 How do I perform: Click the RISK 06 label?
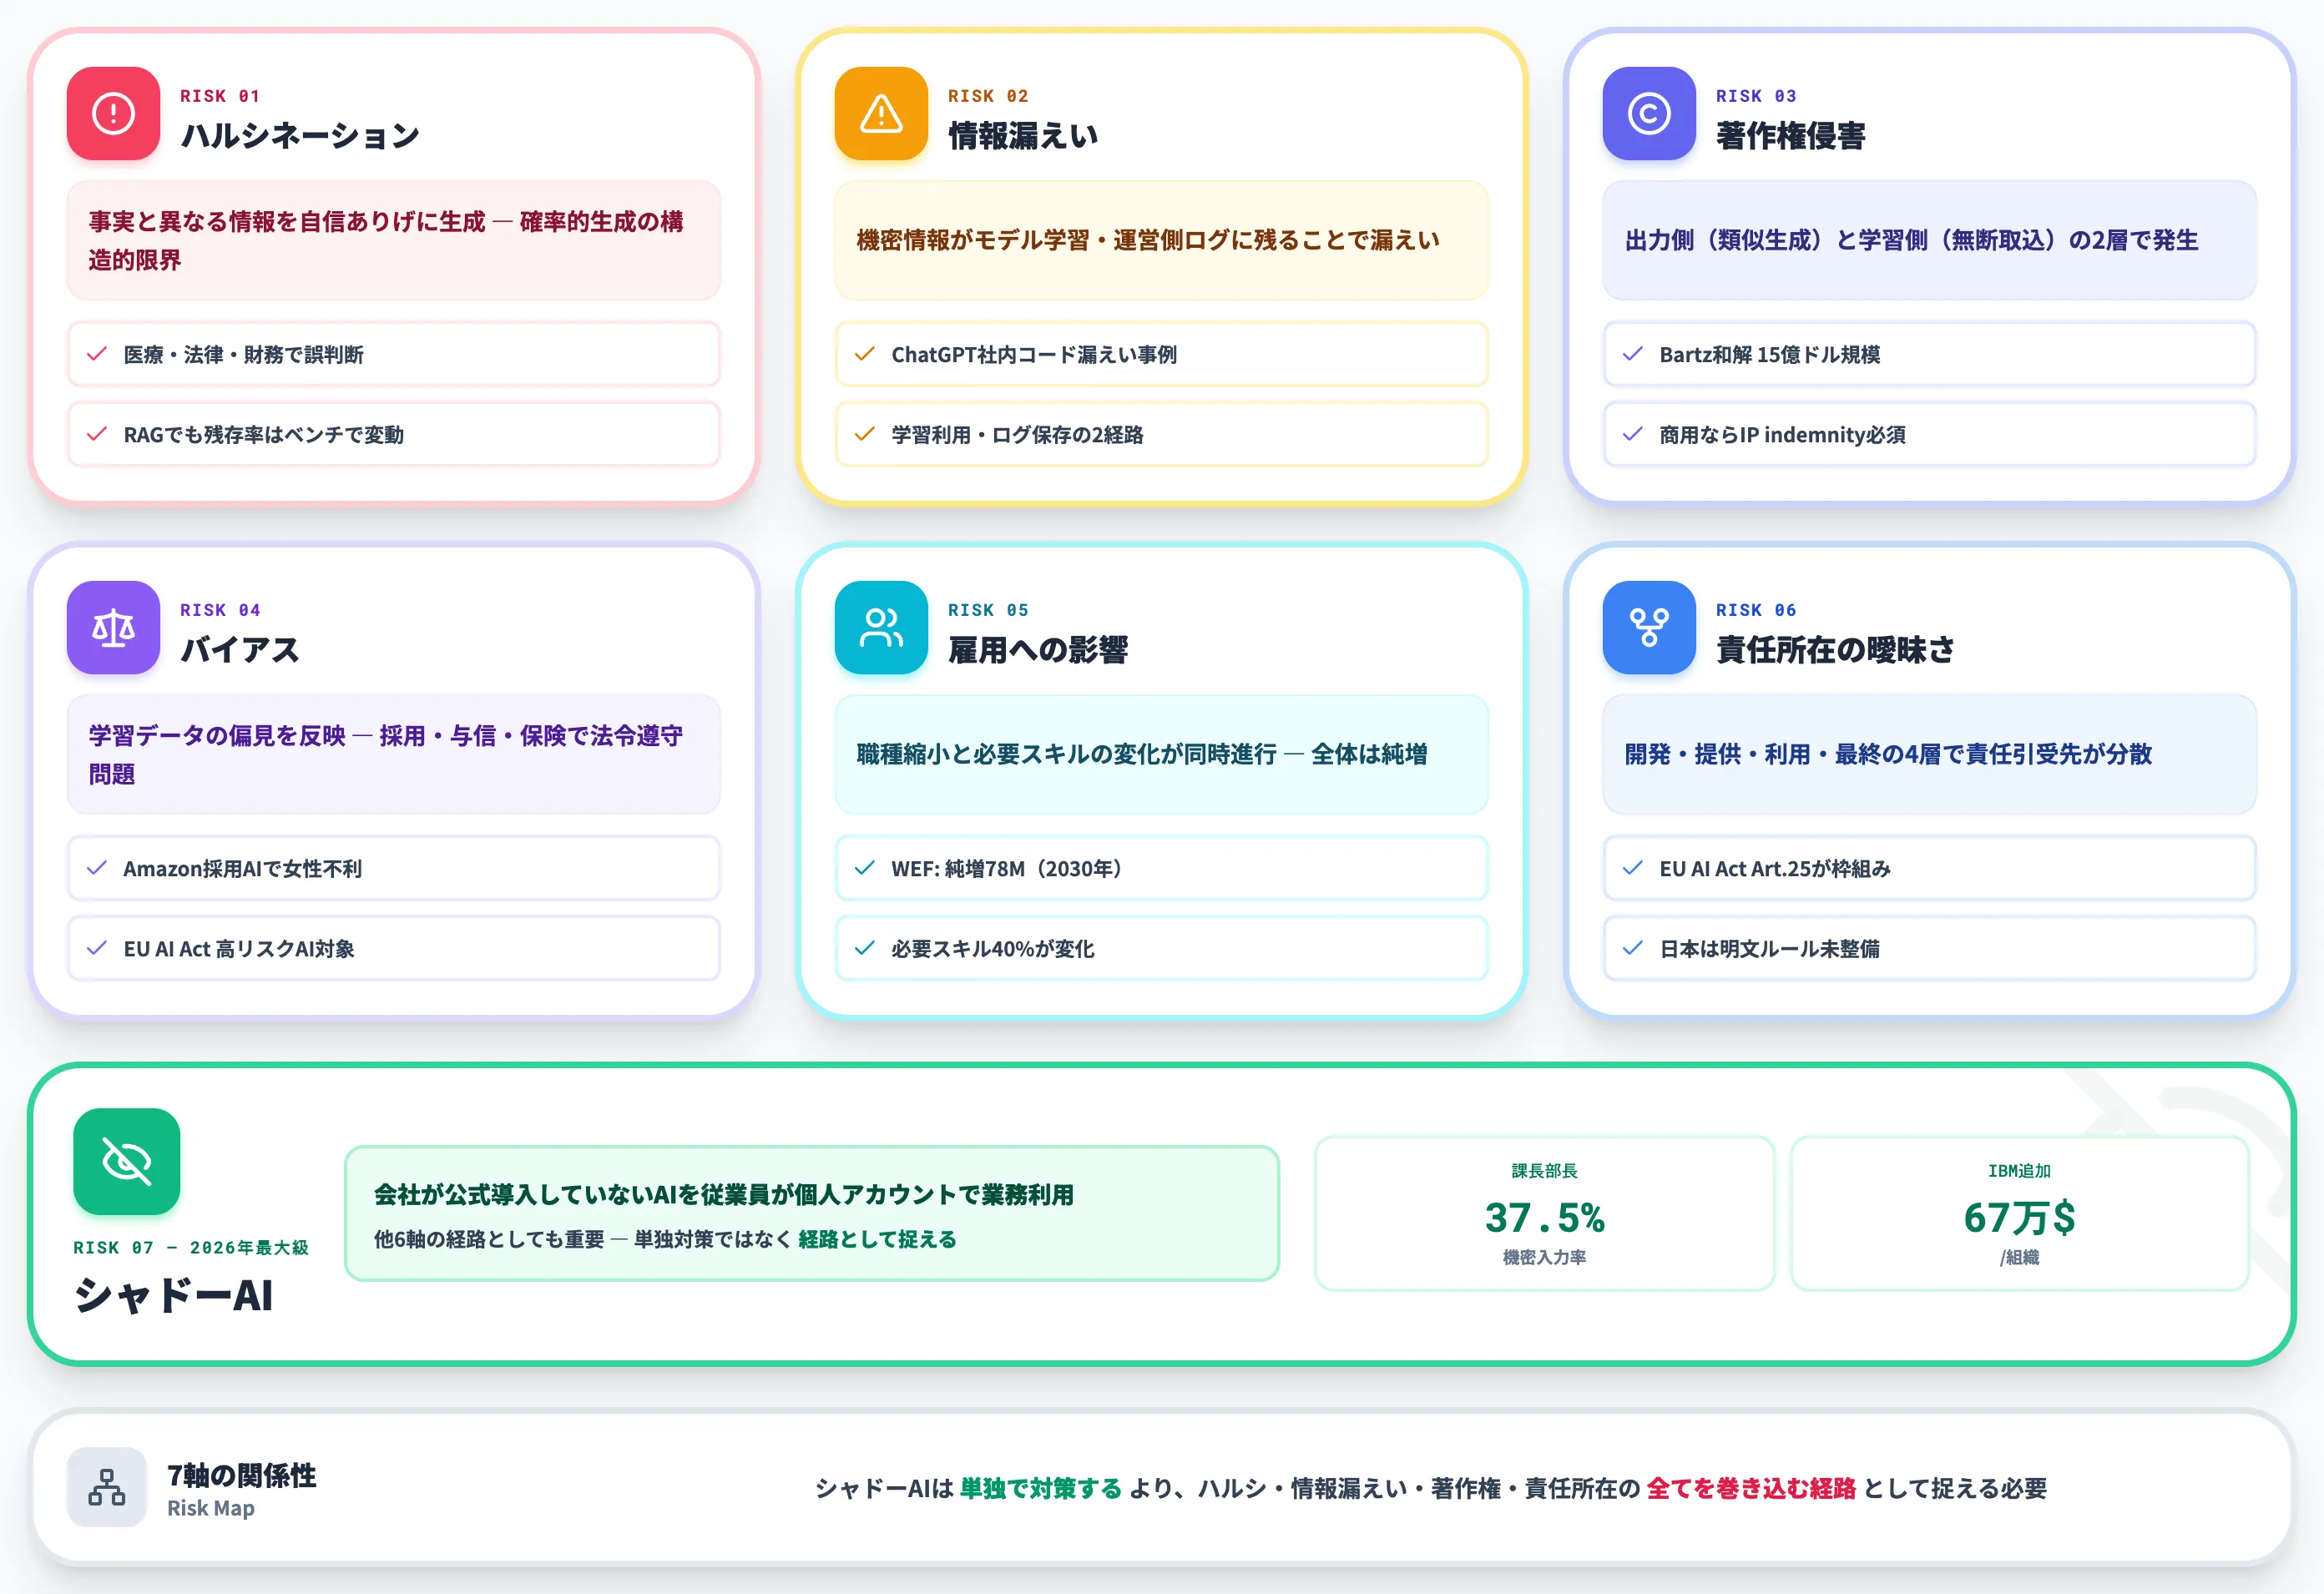tap(1756, 610)
